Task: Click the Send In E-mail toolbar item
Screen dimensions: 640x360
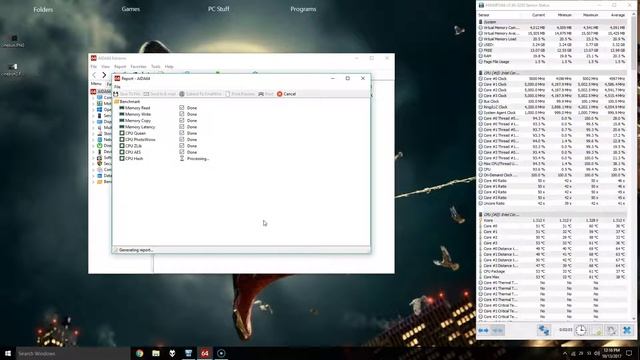Action: pyautogui.click(x=160, y=94)
